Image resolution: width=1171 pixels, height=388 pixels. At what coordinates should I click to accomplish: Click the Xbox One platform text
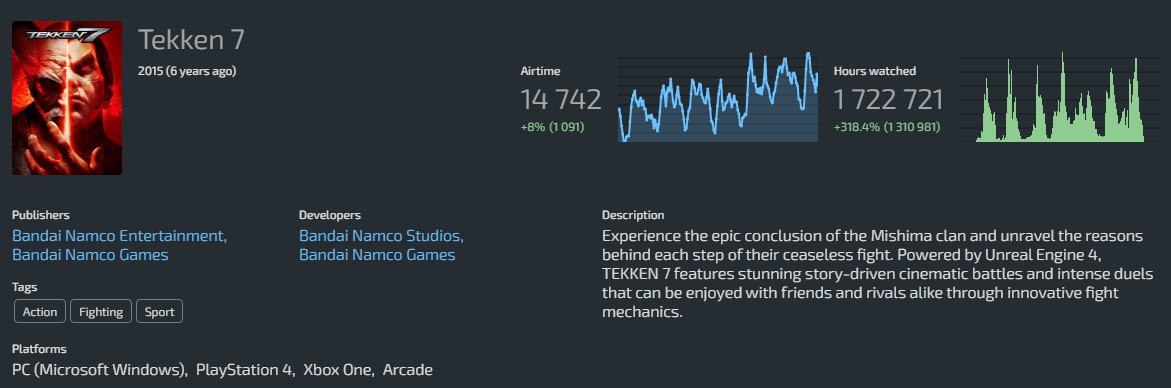338,369
